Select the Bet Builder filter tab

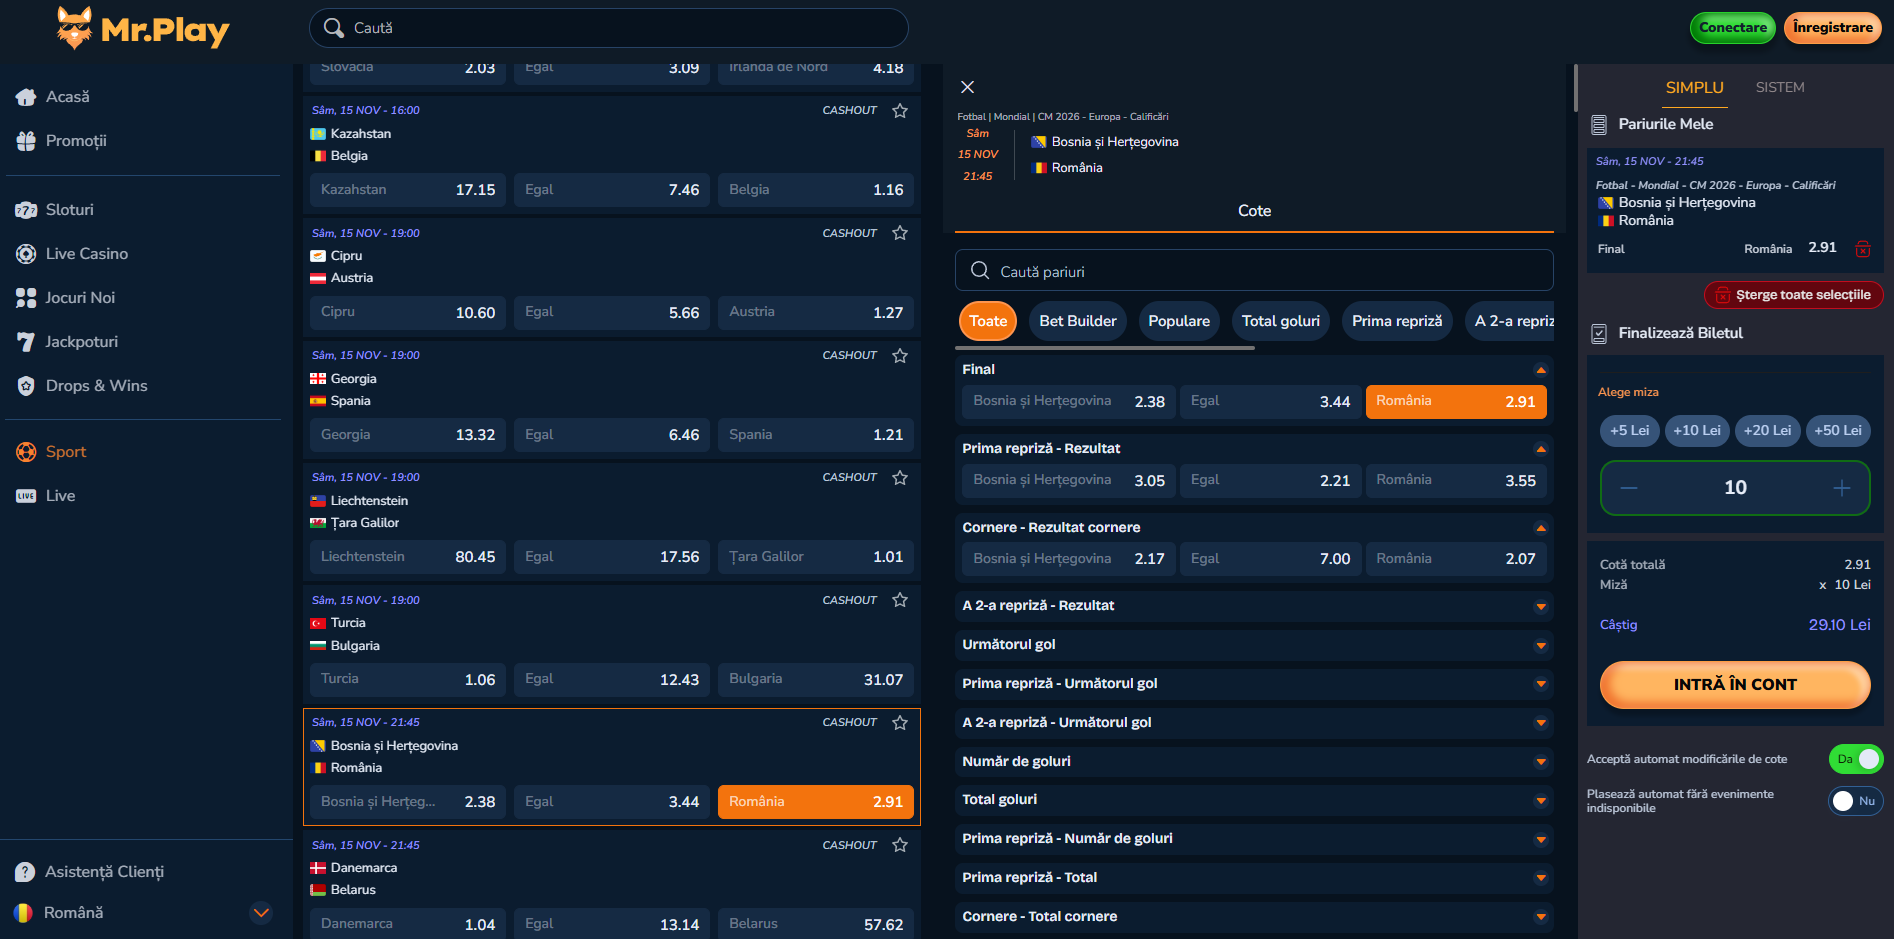tap(1077, 321)
